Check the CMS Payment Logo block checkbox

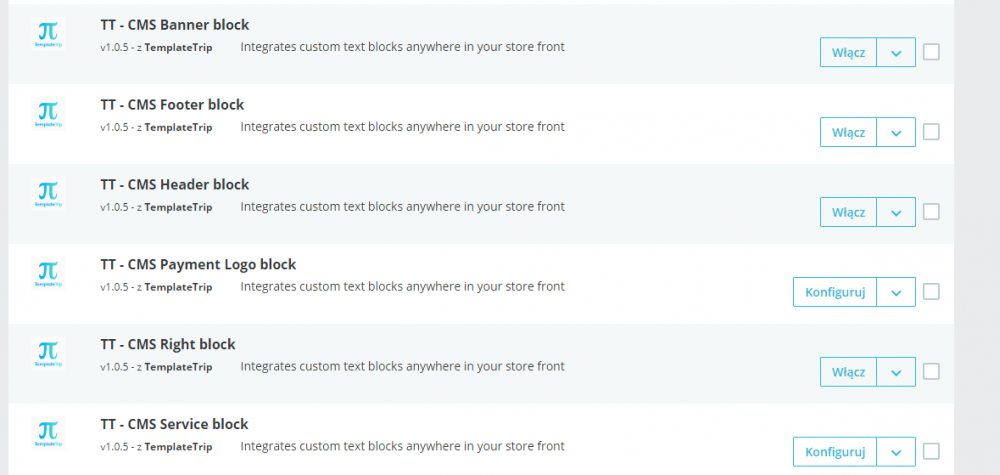[931, 292]
